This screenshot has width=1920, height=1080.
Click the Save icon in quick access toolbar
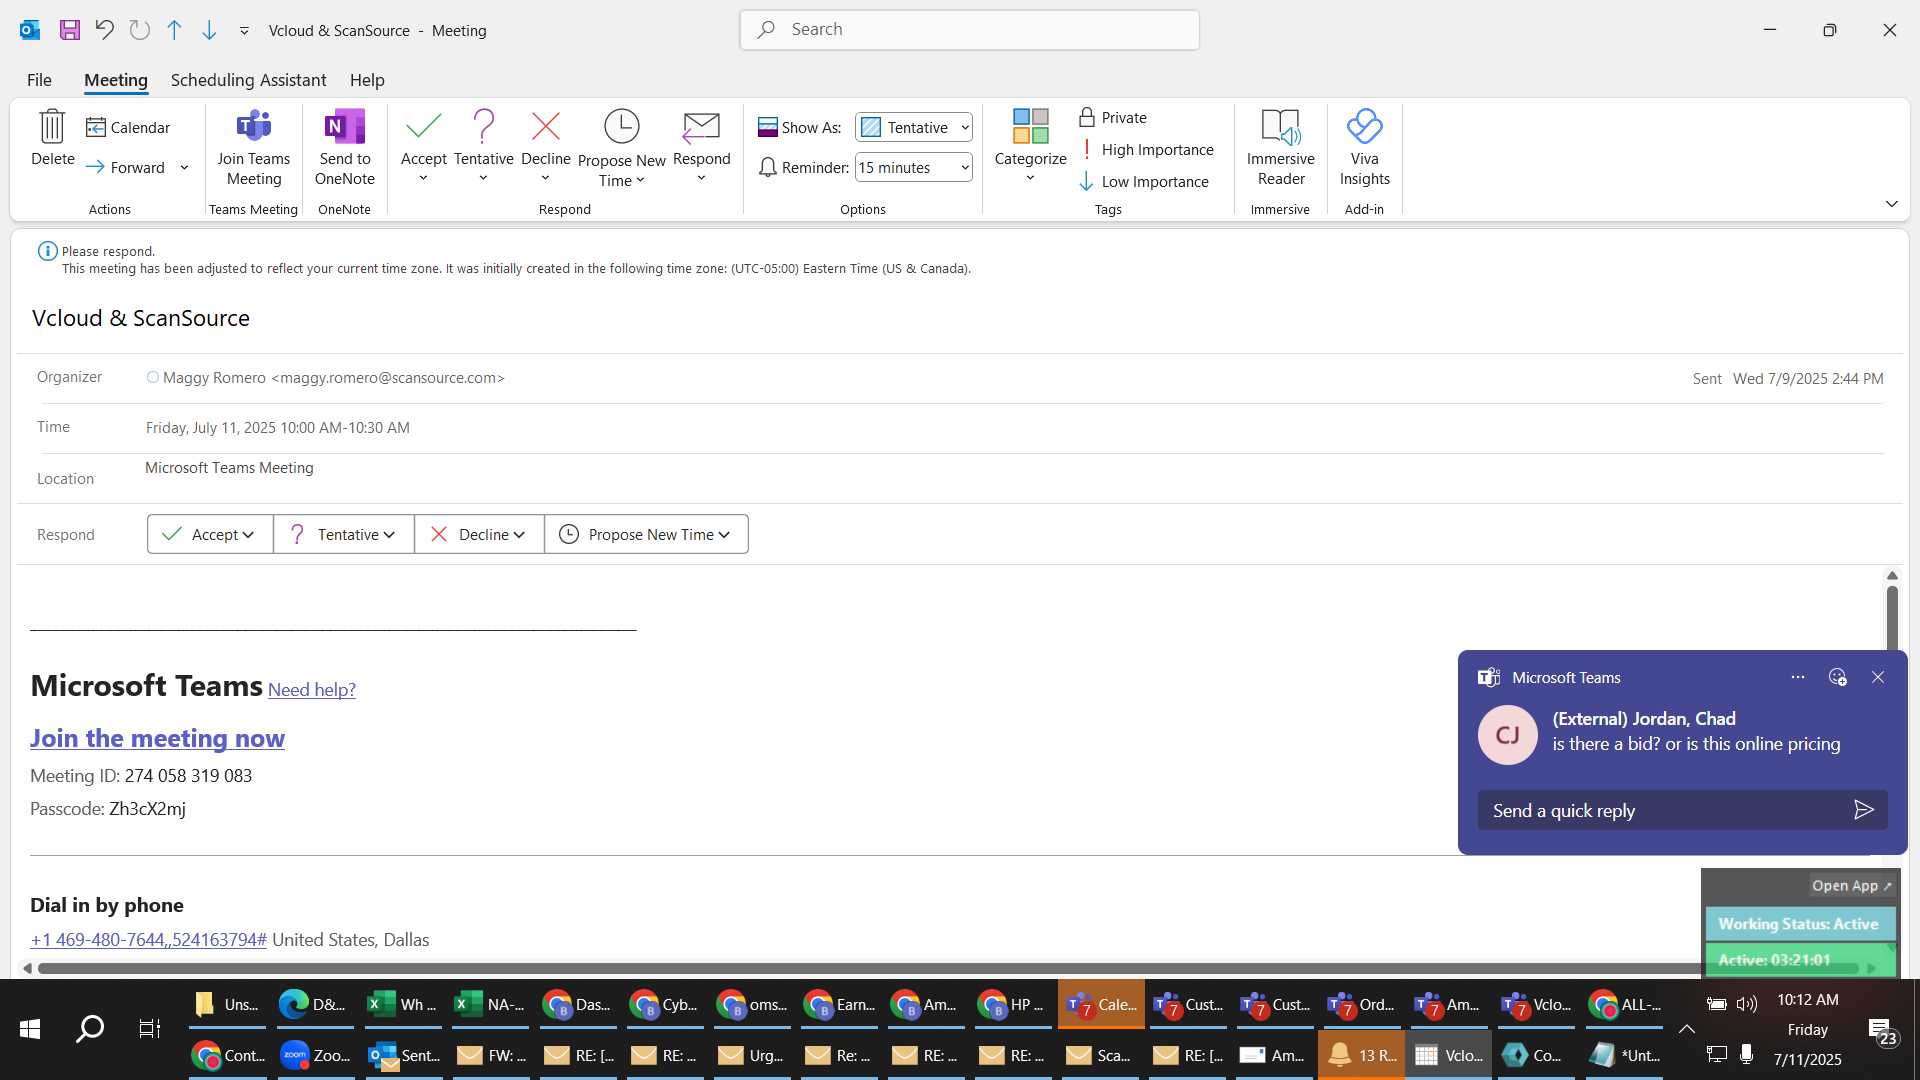(69, 30)
